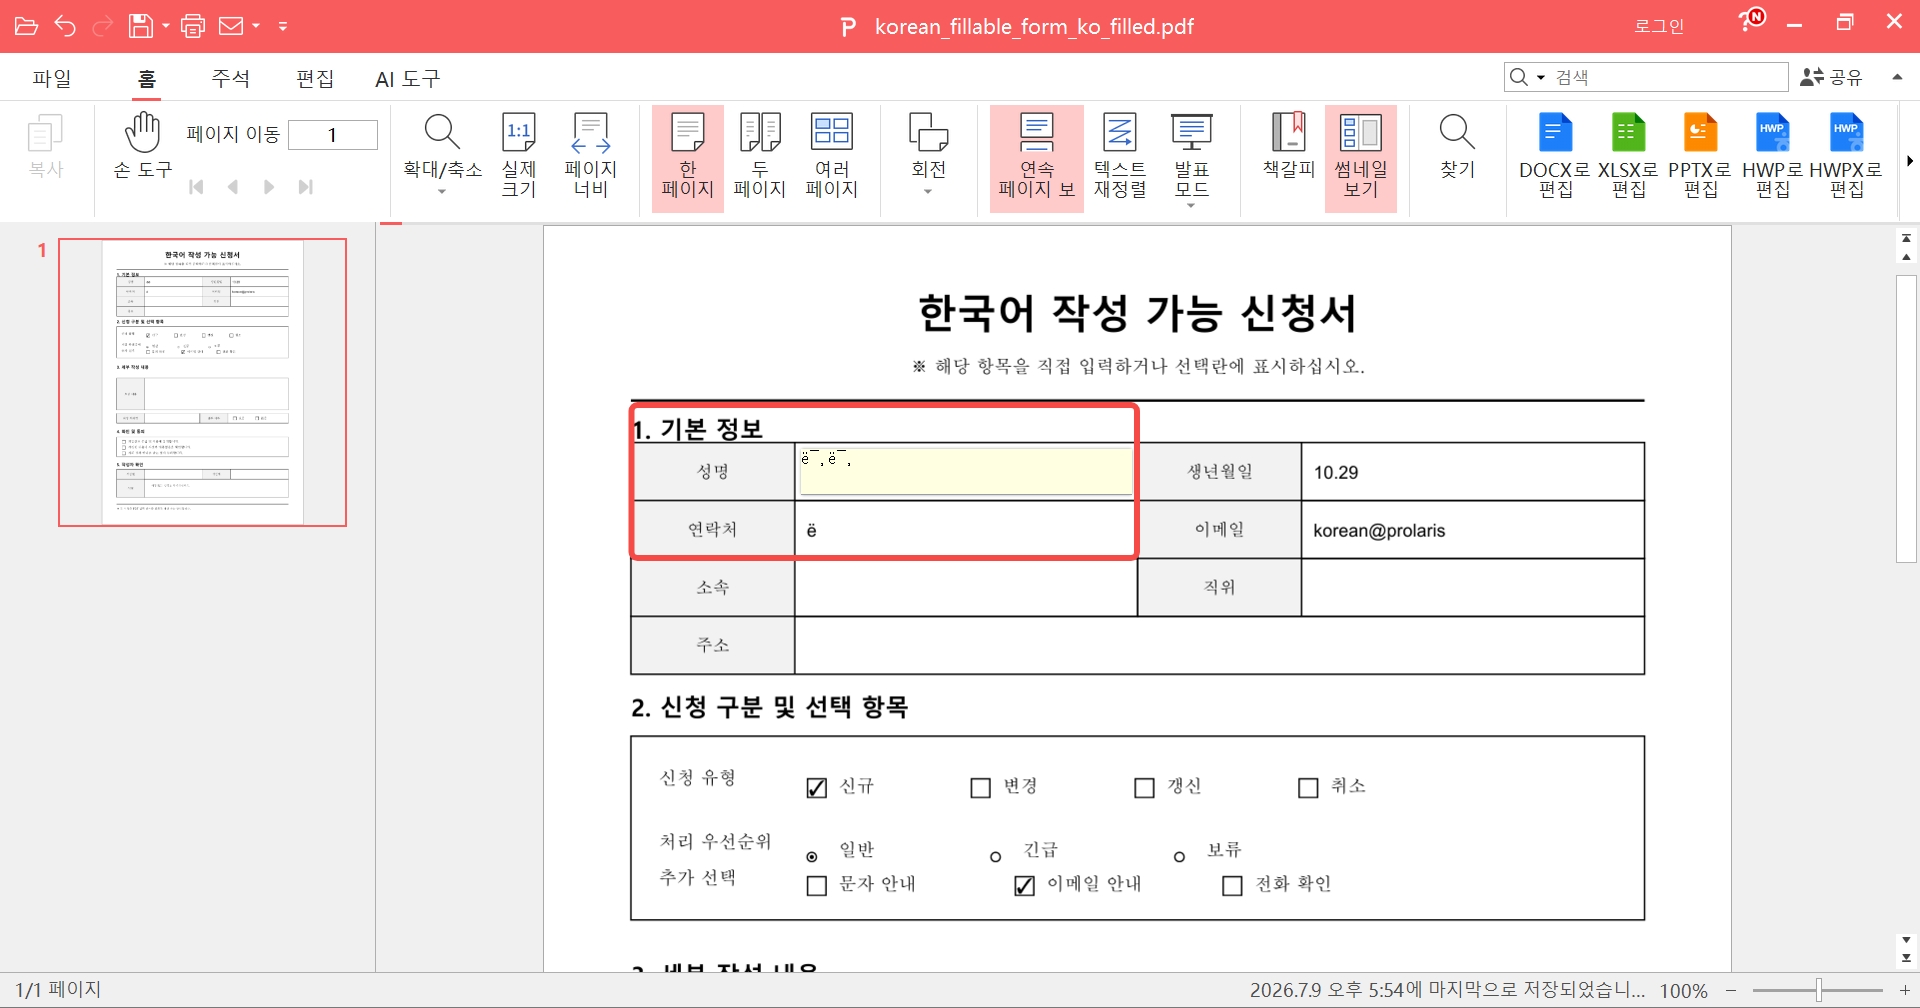
Task: Check the 전화 확인 checkbox
Action: click(x=1233, y=886)
